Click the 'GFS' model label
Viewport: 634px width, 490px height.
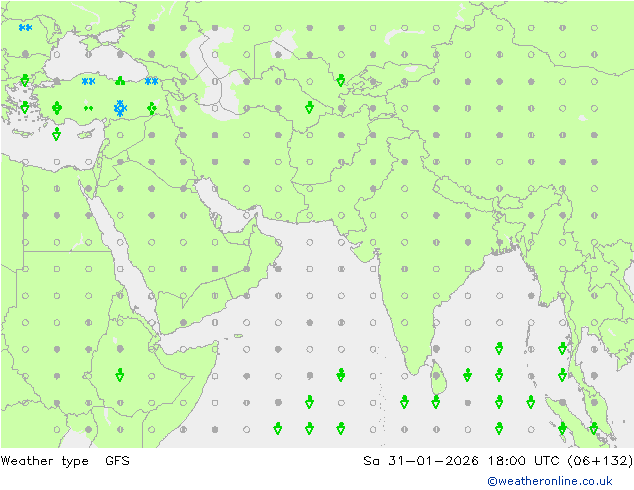click(x=117, y=460)
